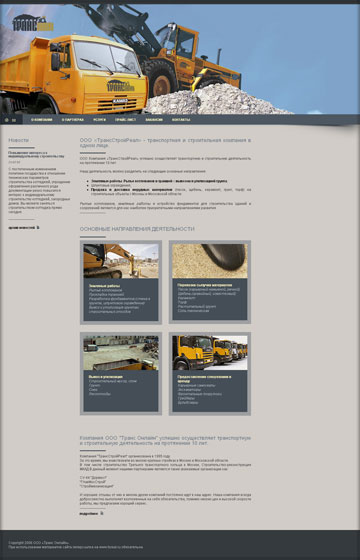This screenshot has width=360, height=560.
Task: Open the 'Услуги' menu item
Action: point(100,120)
